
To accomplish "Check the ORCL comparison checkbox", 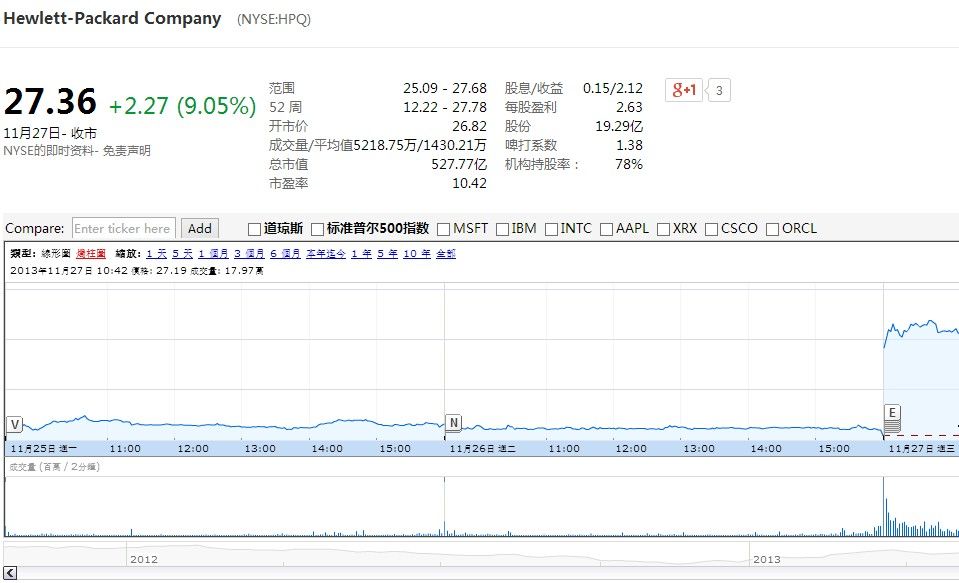I will coord(772,229).
